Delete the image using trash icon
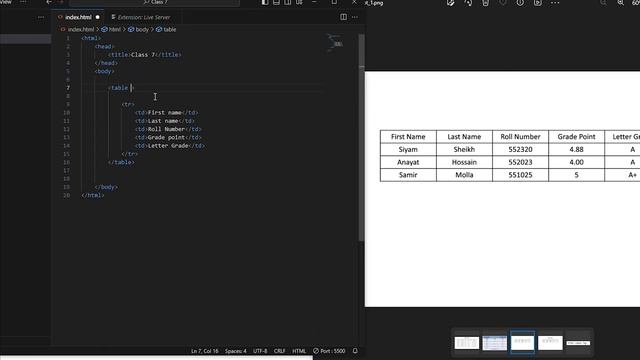Image resolution: width=640 pixels, height=360 pixels. [x=485, y=3]
